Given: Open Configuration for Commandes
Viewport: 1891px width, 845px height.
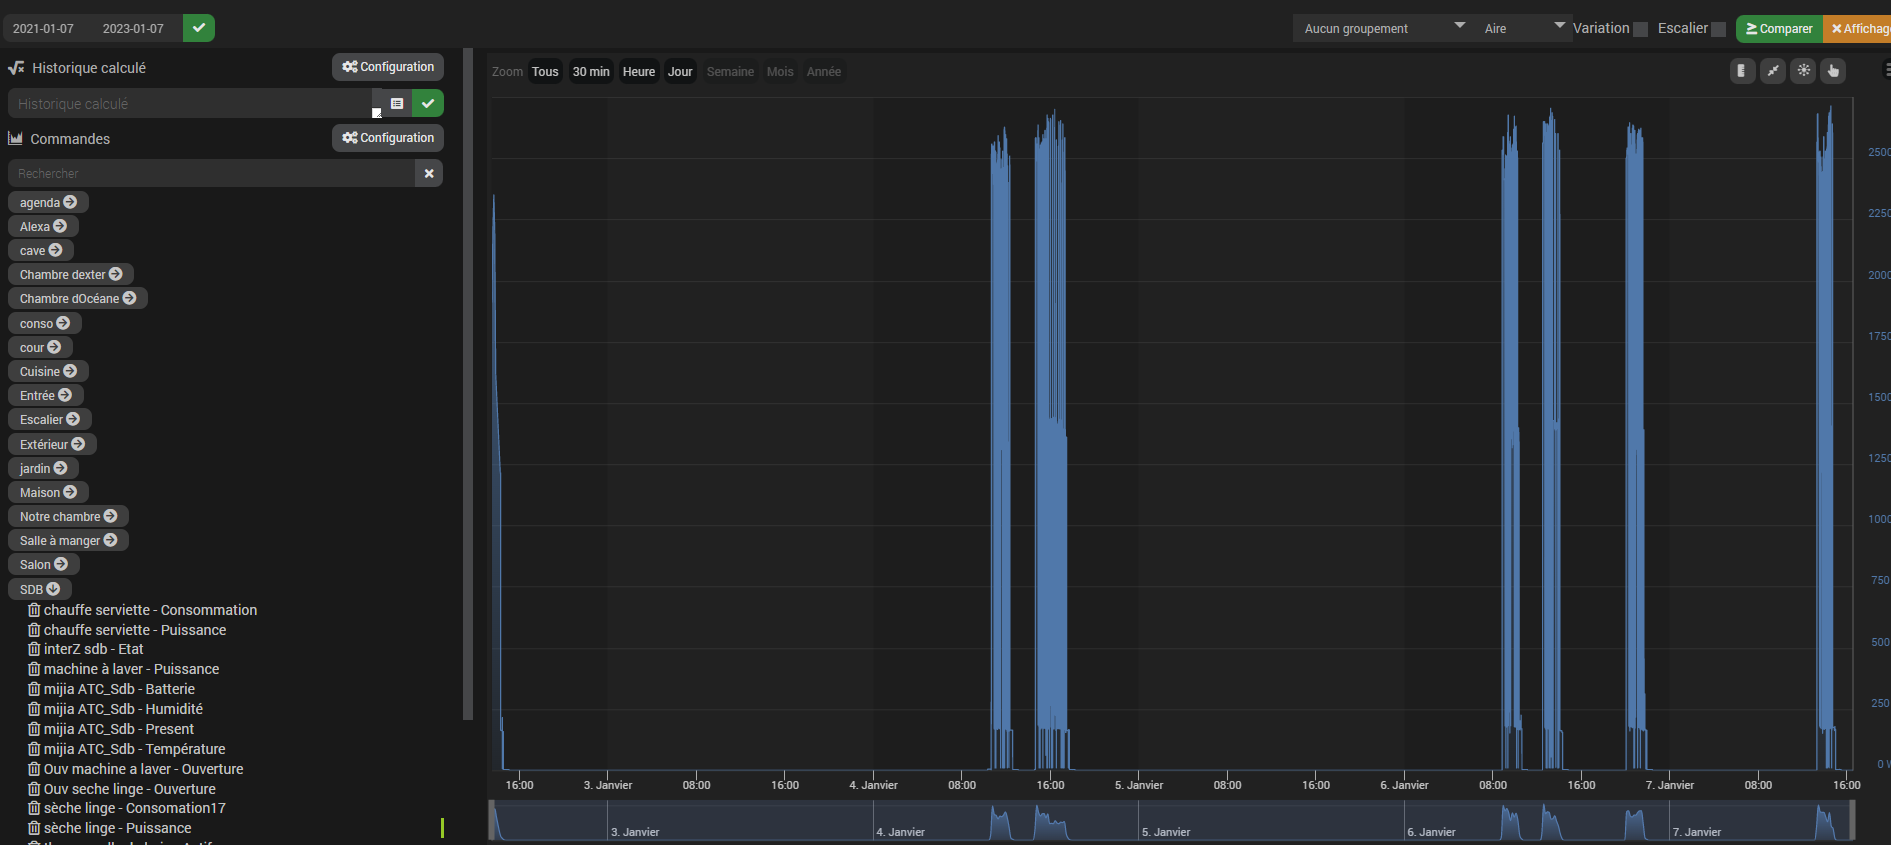Looking at the screenshot, I should click(x=388, y=138).
